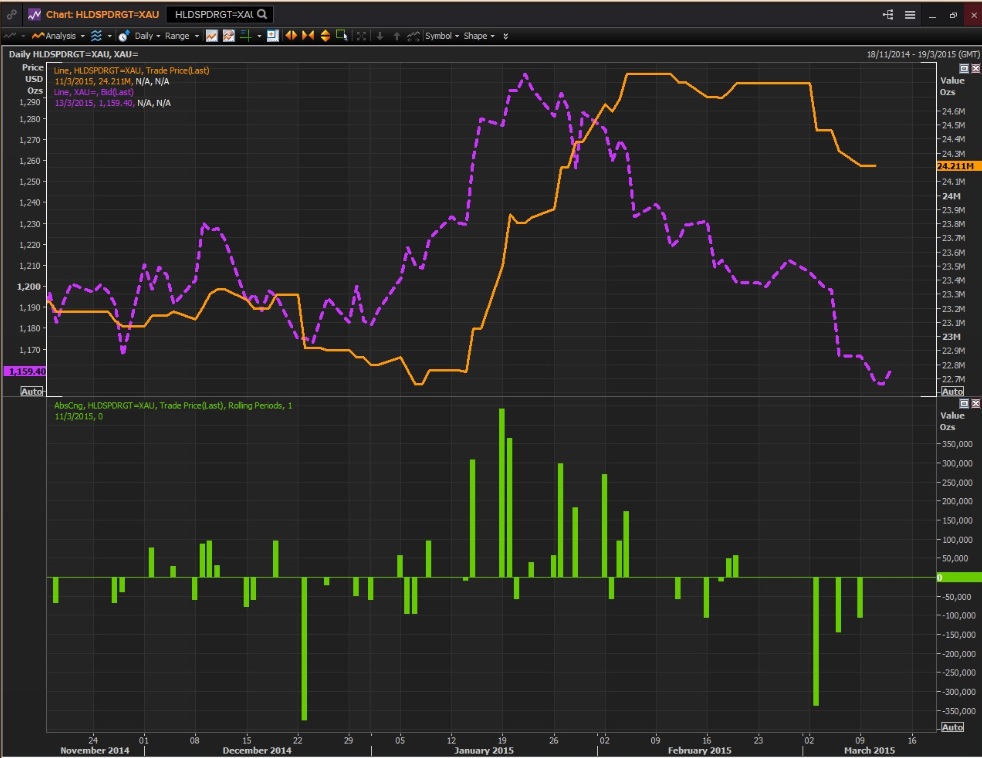Click the horizontal expand arrows icon

click(292, 36)
